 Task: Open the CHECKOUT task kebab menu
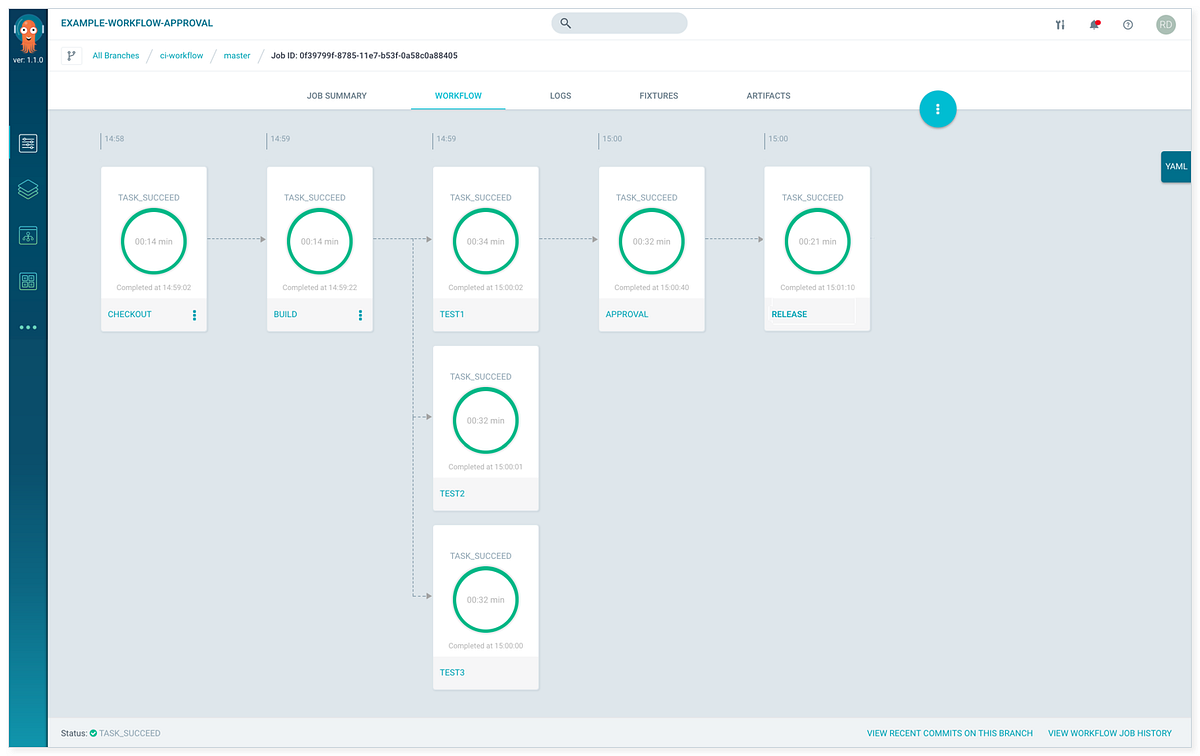(x=196, y=314)
